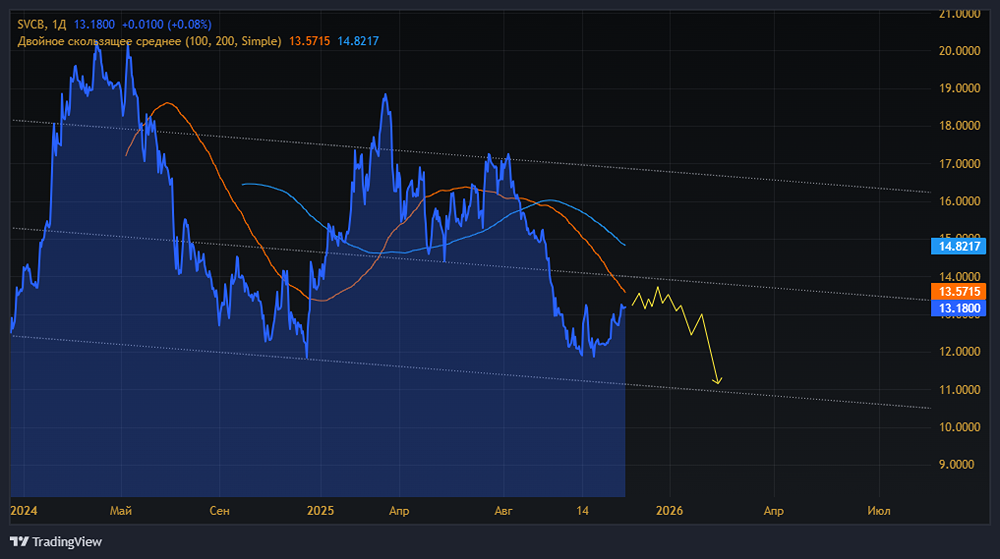Image resolution: width=1000 pixels, height=559 pixels.
Task: Click the Июл label on time axis
Action: (879, 511)
